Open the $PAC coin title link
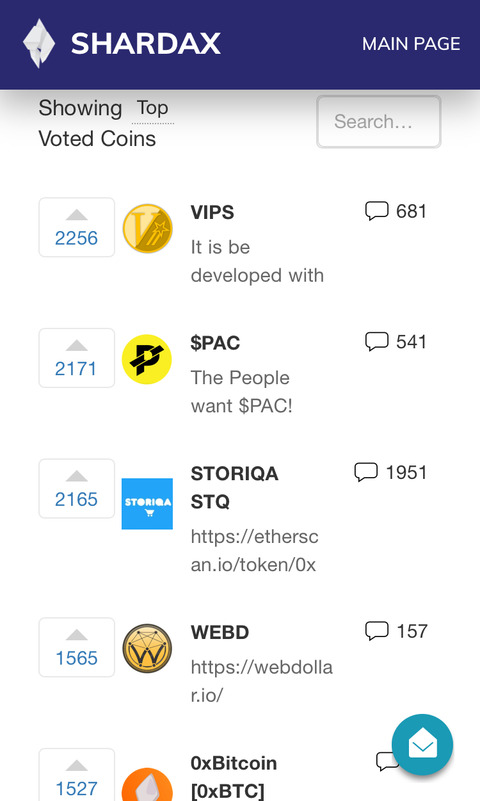 tap(215, 343)
